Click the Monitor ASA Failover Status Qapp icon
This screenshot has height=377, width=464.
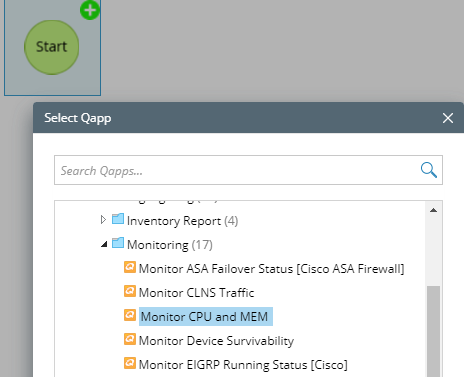point(130,267)
